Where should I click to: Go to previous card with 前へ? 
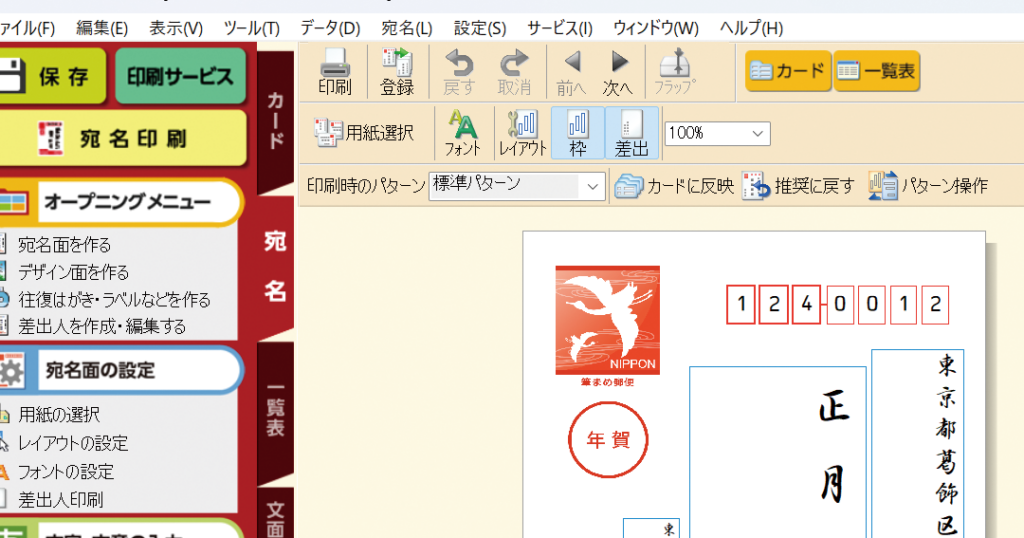pos(572,71)
